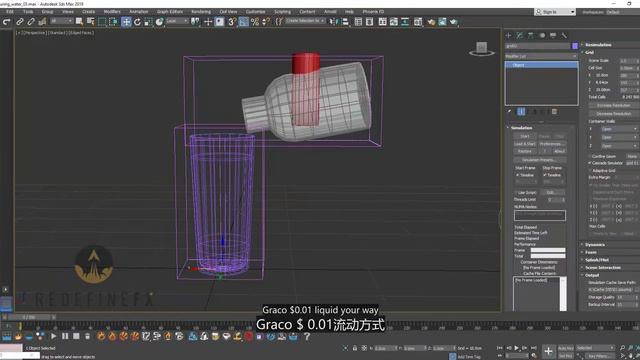The height and width of the screenshot is (360, 640).
Task: Toggle the Auto Key button
Action: (566, 348)
